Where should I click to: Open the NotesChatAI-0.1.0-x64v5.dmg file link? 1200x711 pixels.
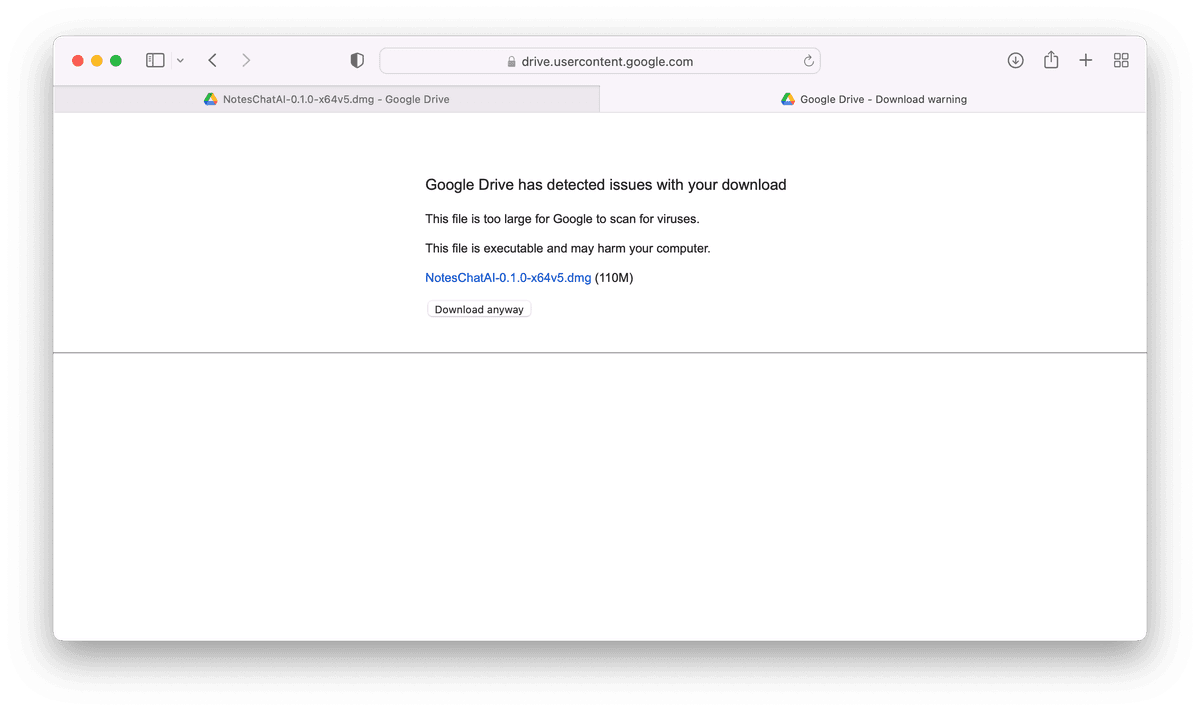(x=508, y=278)
